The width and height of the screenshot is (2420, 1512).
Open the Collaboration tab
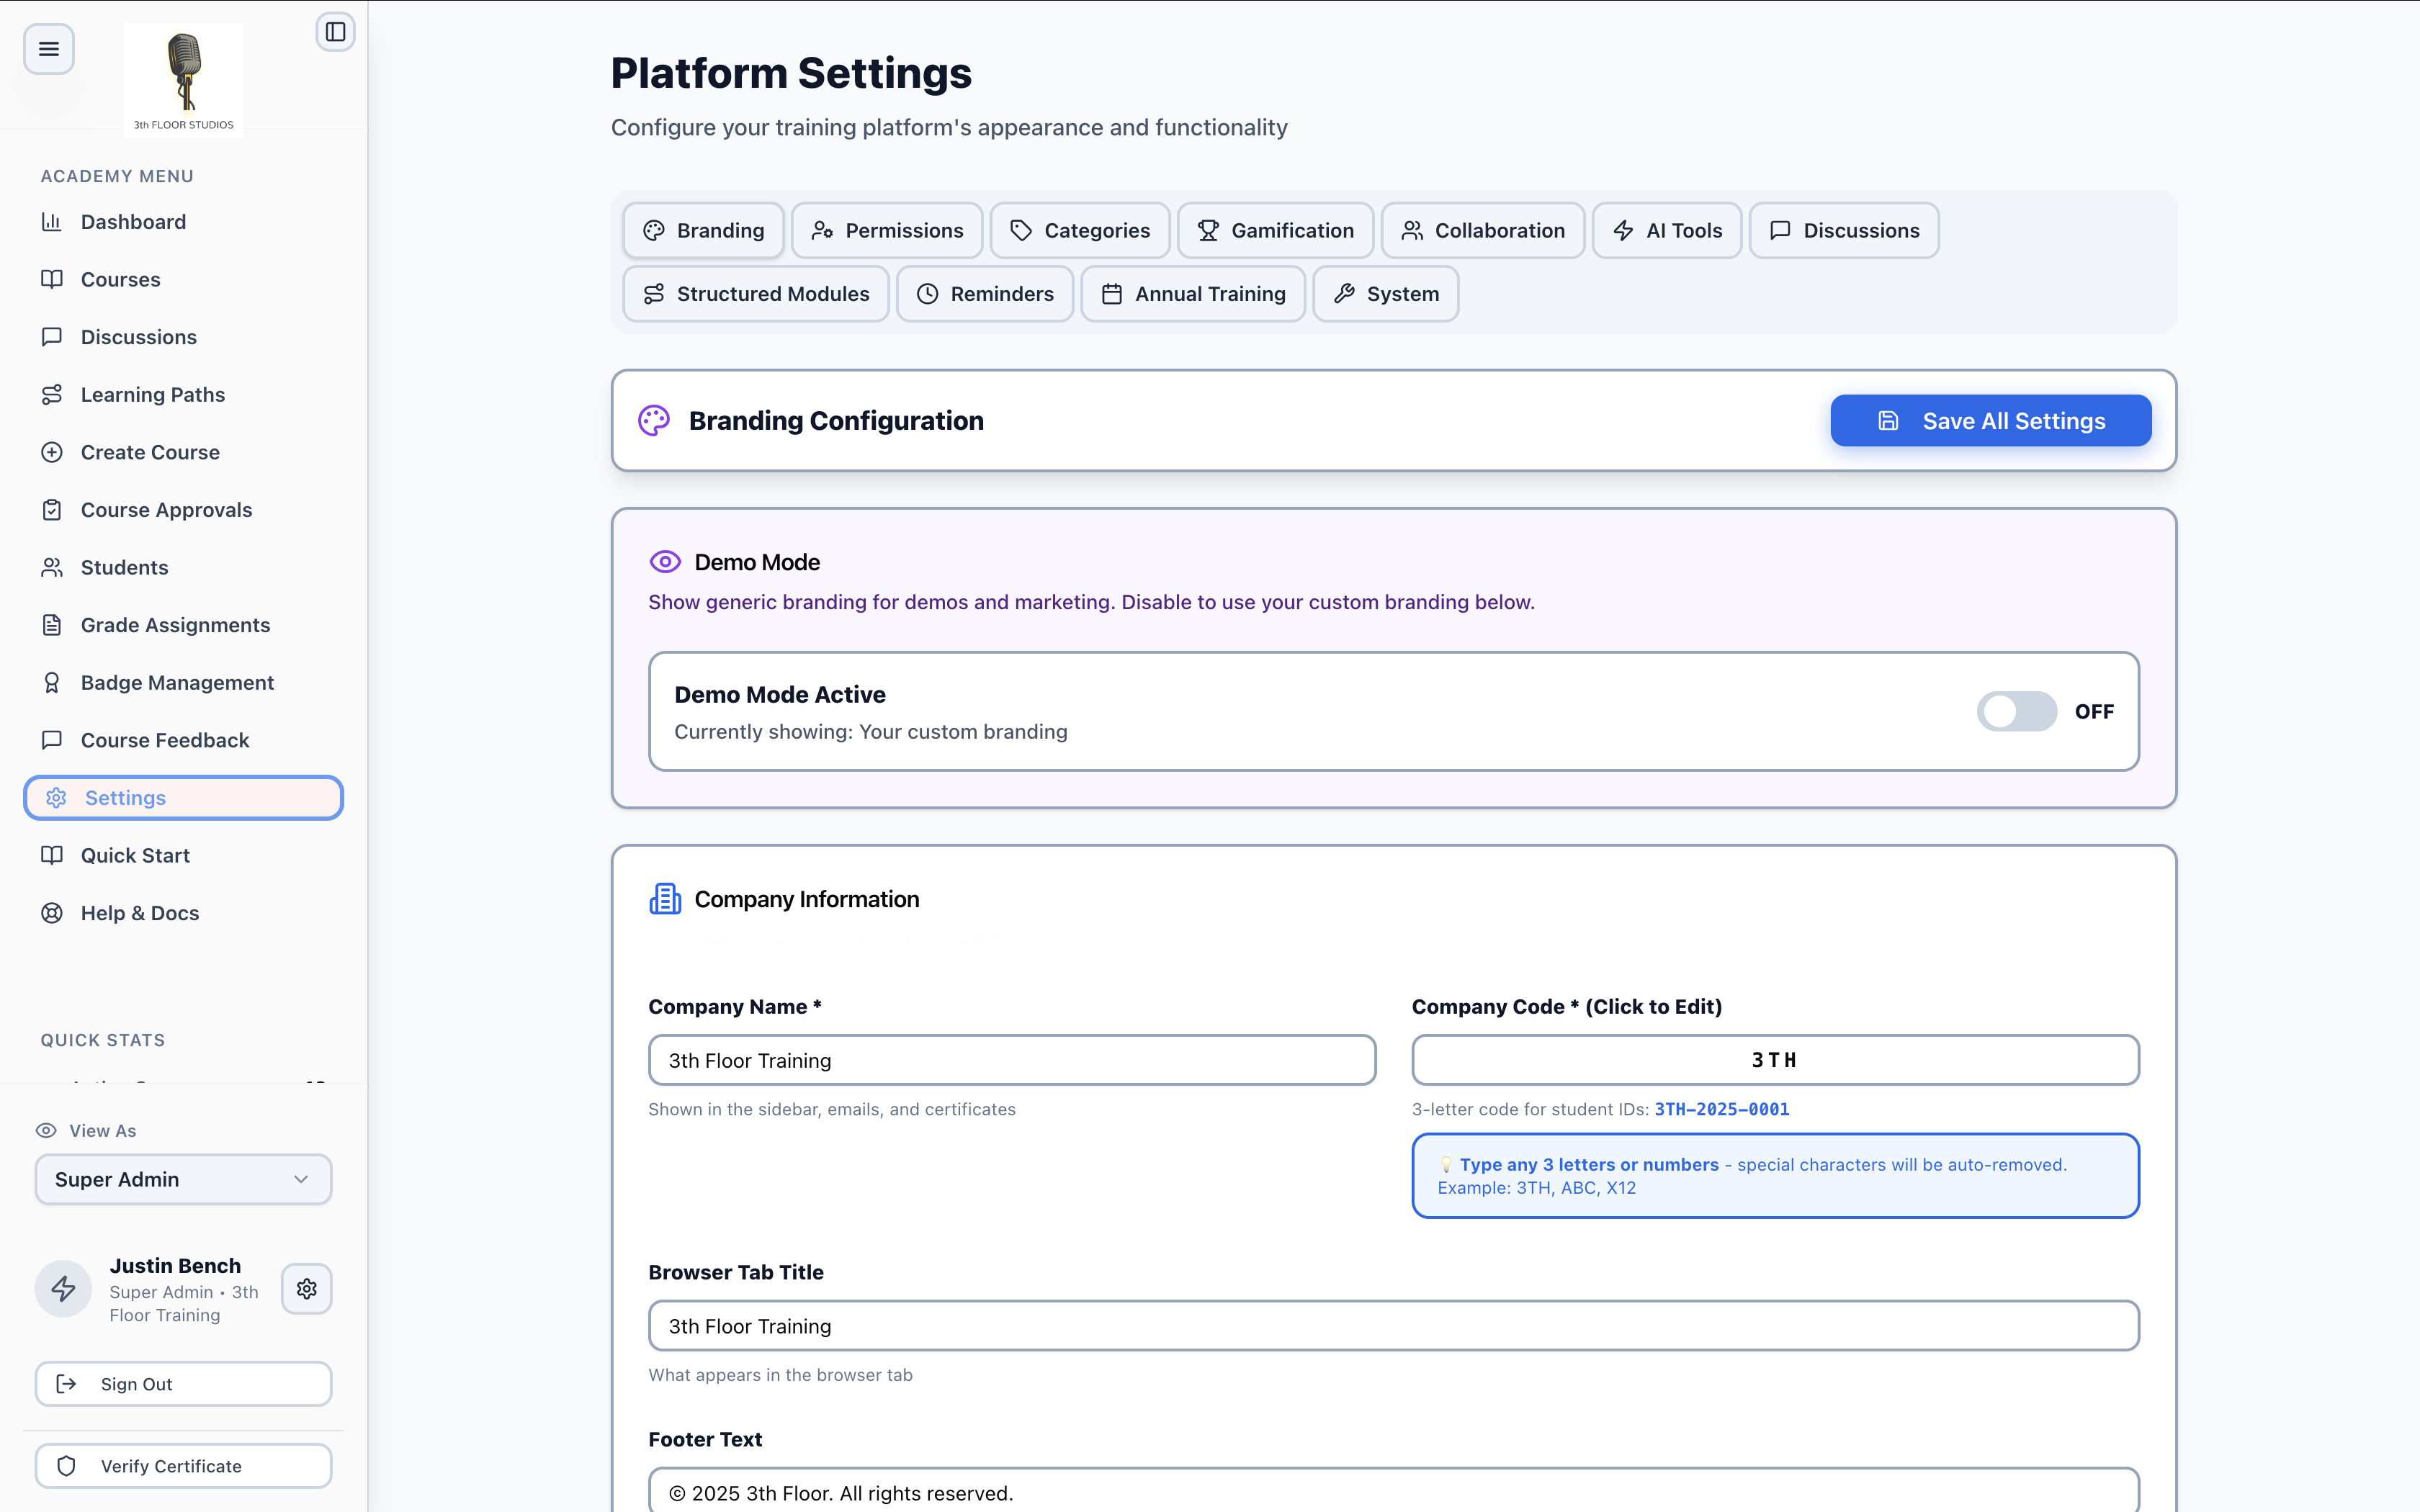click(x=1483, y=231)
